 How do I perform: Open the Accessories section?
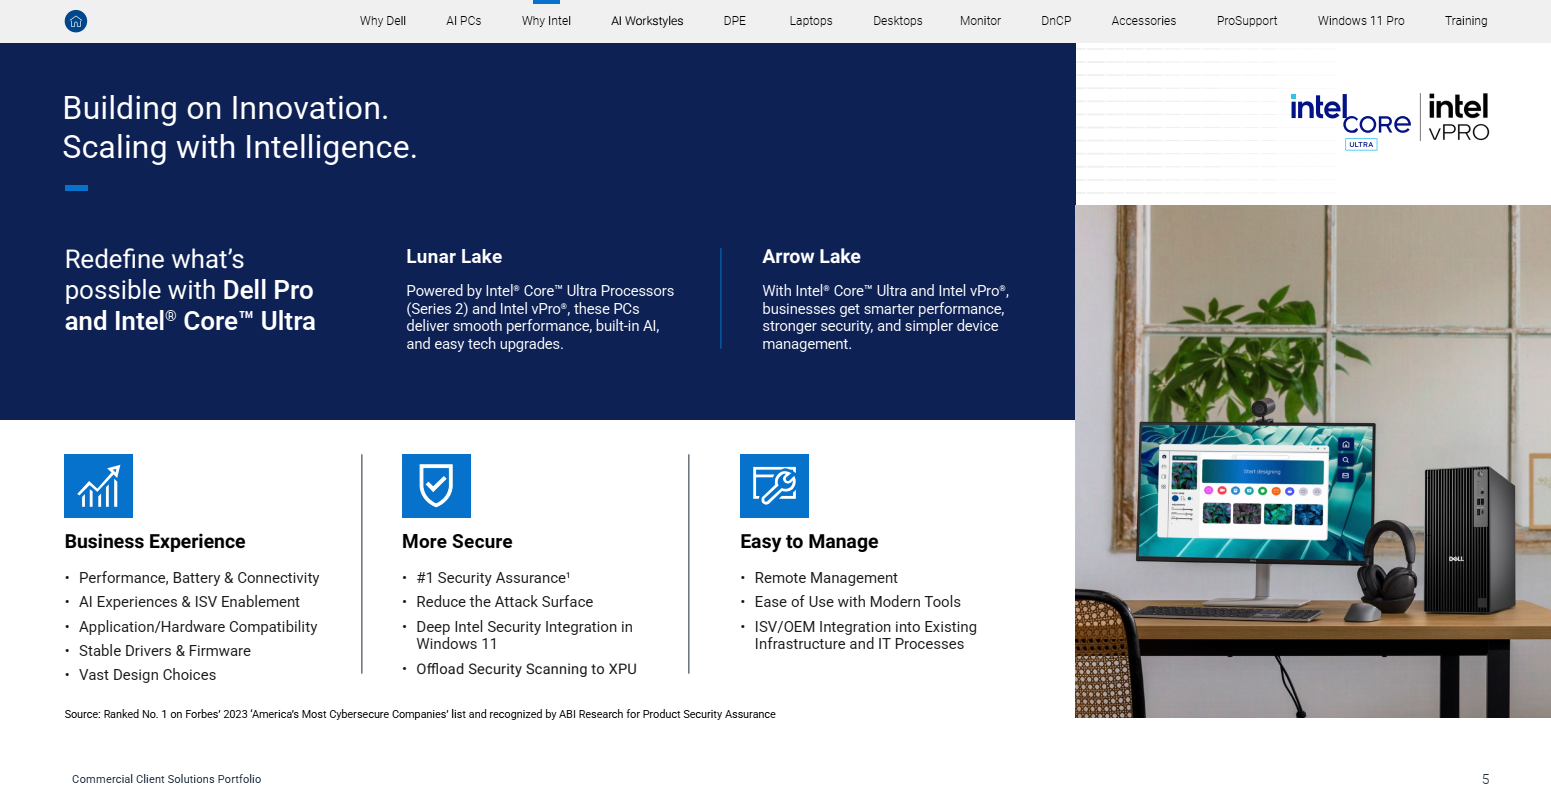coord(1143,21)
